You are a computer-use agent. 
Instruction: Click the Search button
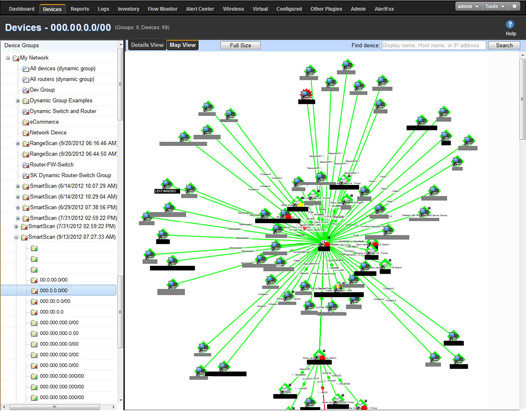click(504, 45)
